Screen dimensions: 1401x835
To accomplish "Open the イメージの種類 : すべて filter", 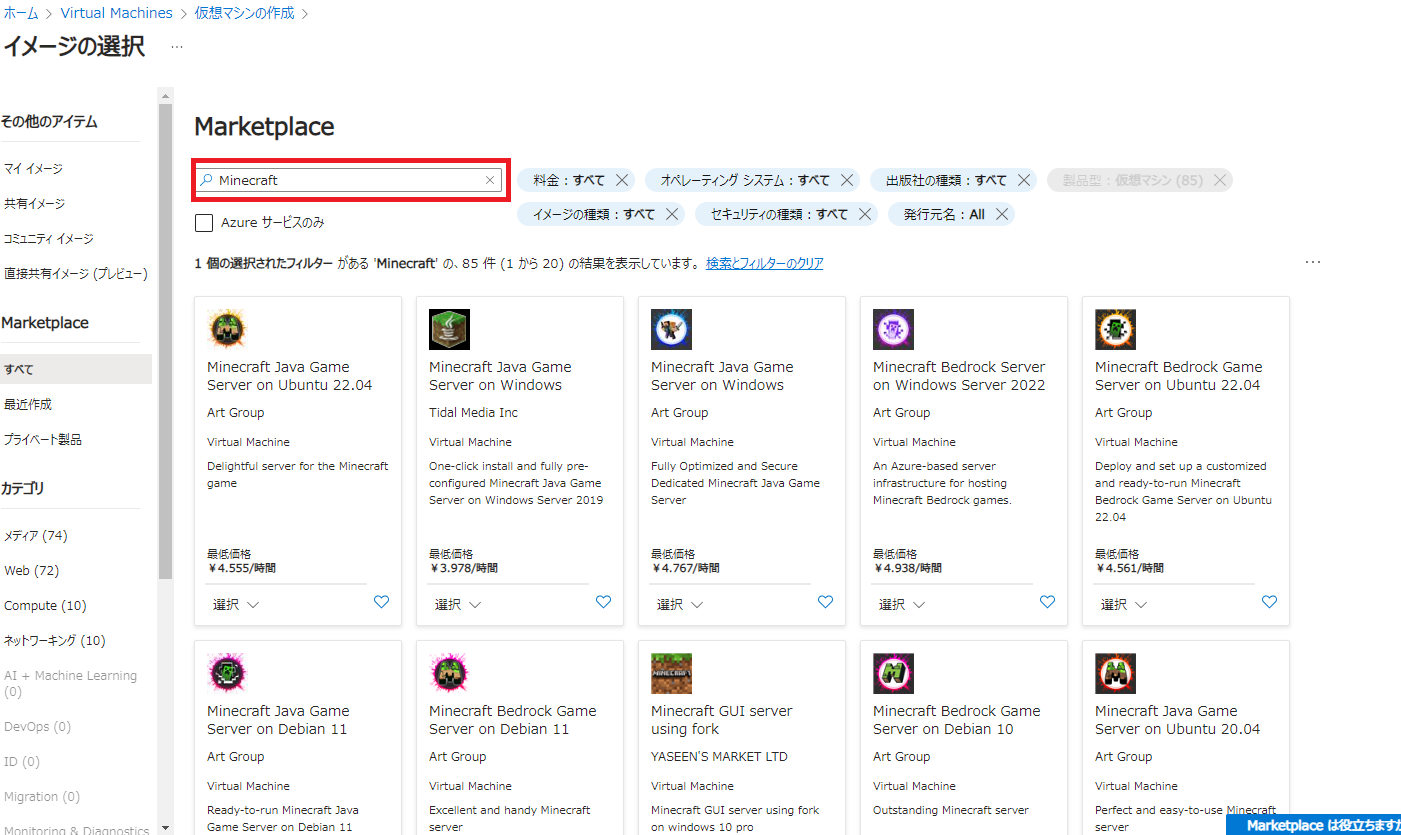I will tap(594, 214).
